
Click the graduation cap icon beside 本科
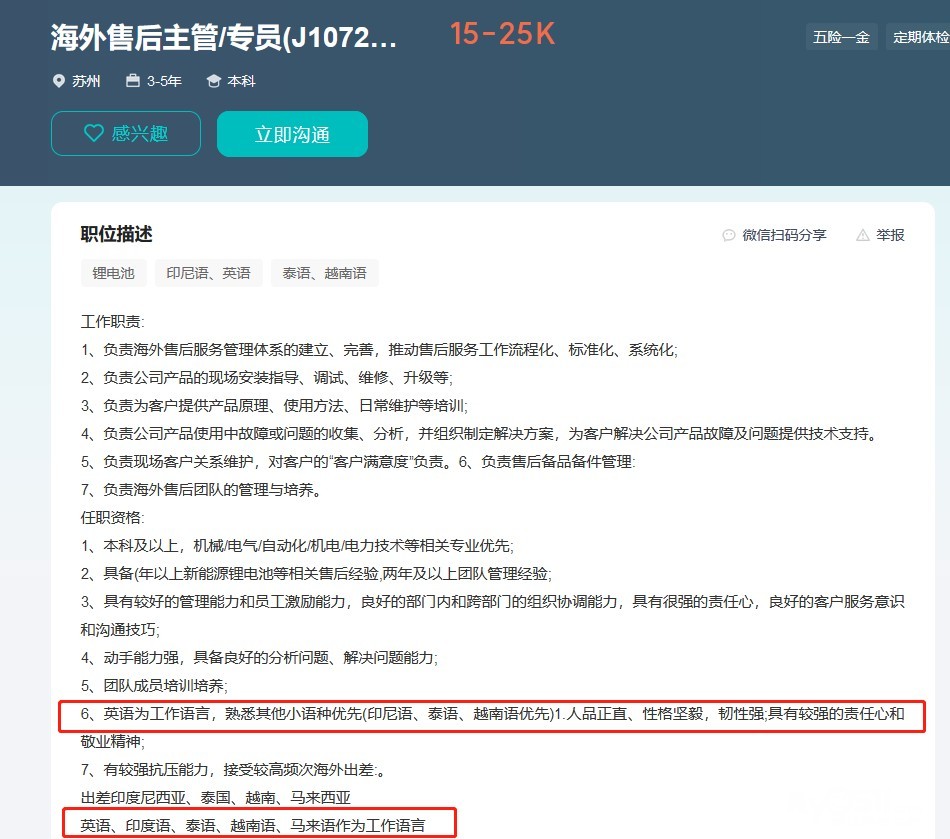click(x=213, y=81)
